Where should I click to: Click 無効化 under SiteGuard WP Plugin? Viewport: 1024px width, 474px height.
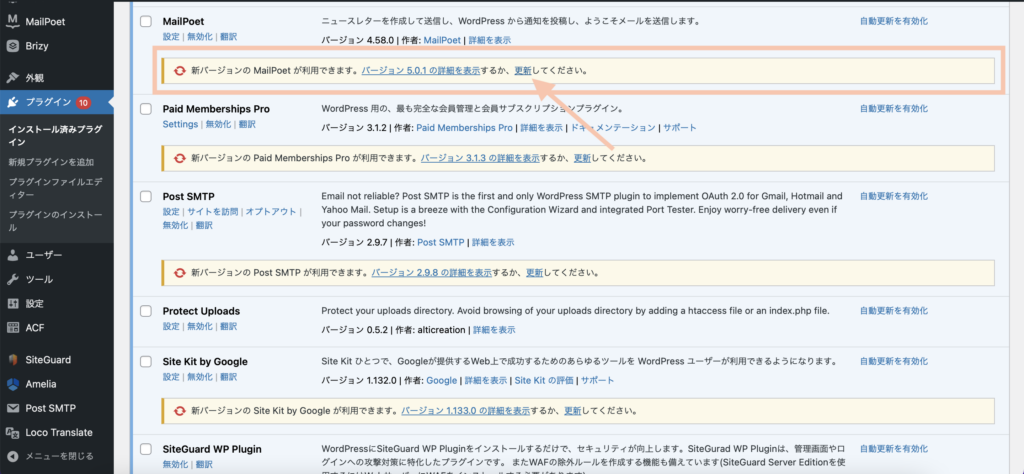click(x=175, y=464)
